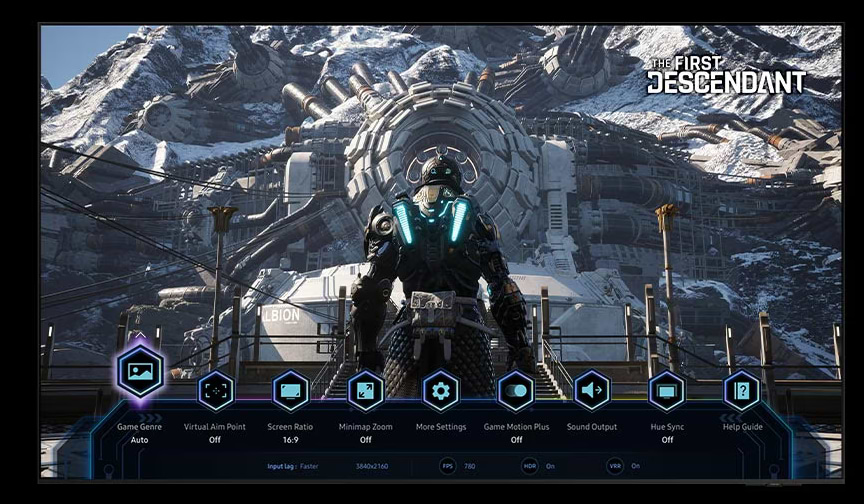
Task: Toggle the Game Motion Plus switch icon
Action: pos(516,391)
